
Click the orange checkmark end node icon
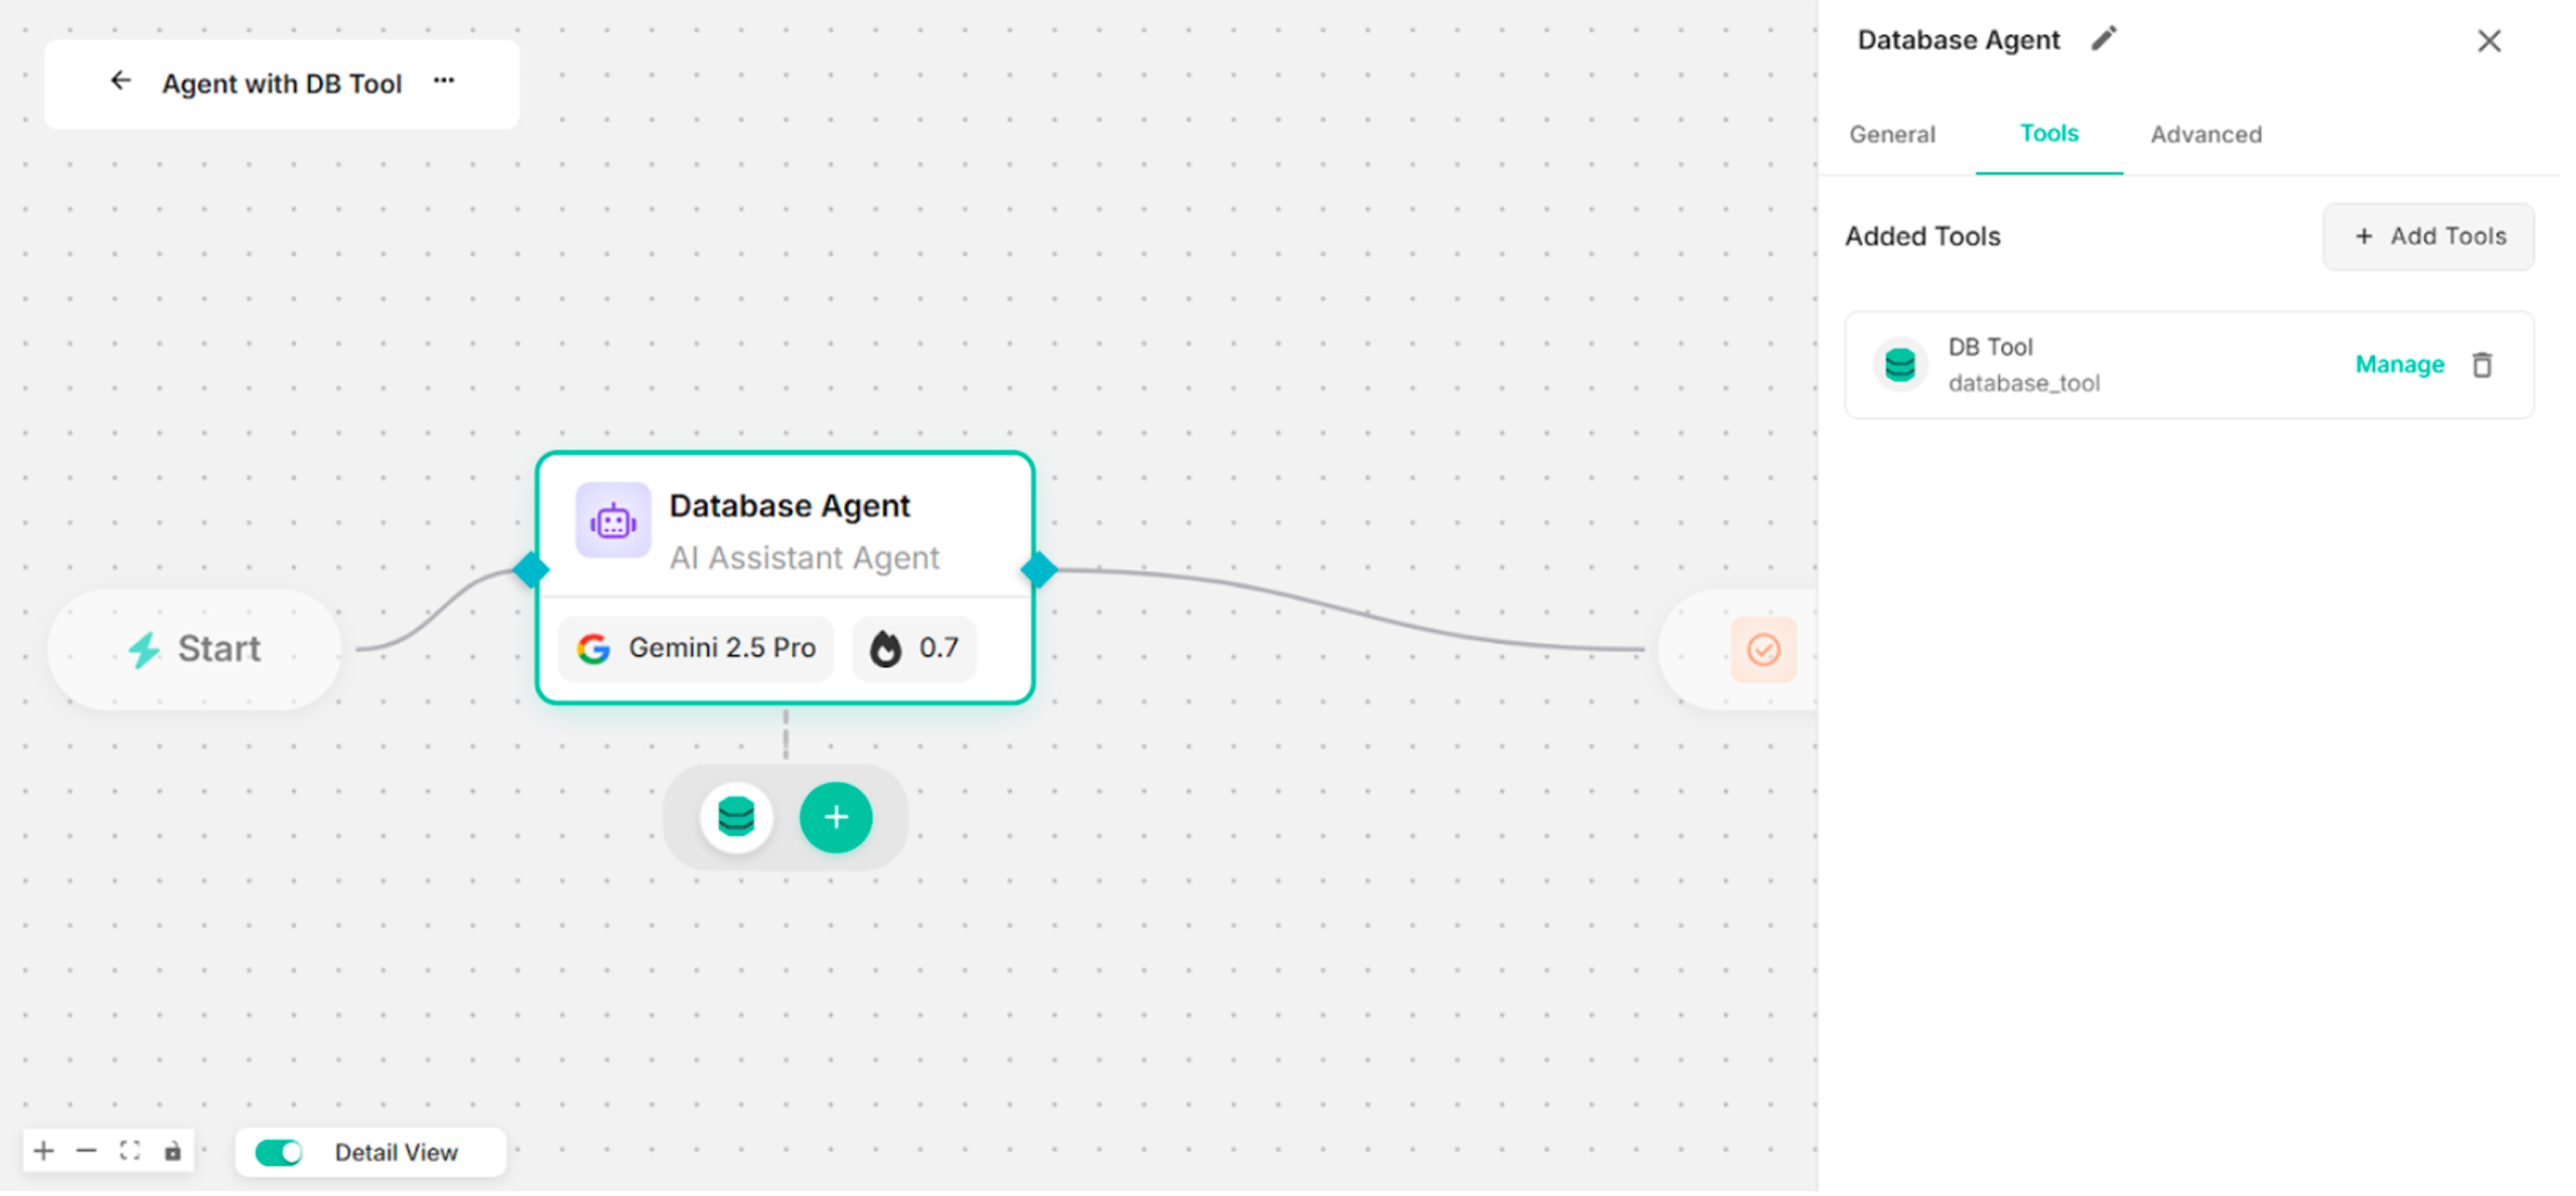[1764, 651]
